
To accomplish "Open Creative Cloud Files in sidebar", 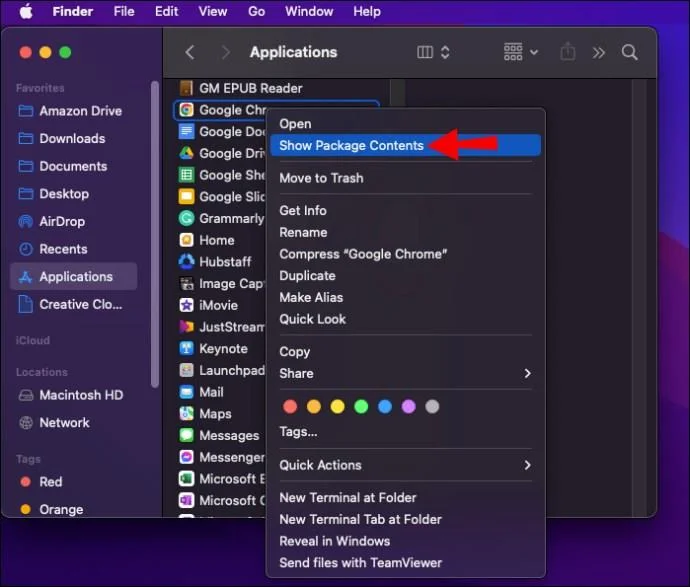I will pyautogui.click(x=70, y=305).
